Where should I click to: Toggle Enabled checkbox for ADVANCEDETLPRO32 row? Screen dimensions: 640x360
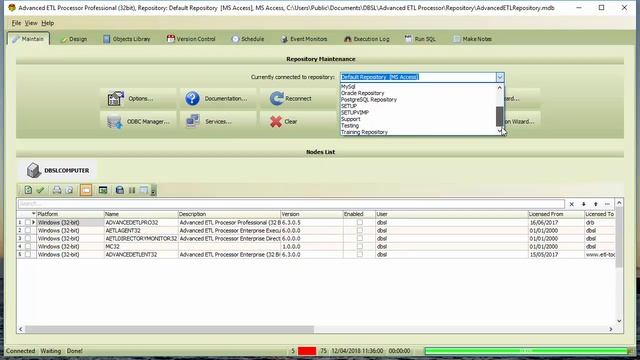click(360, 222)
